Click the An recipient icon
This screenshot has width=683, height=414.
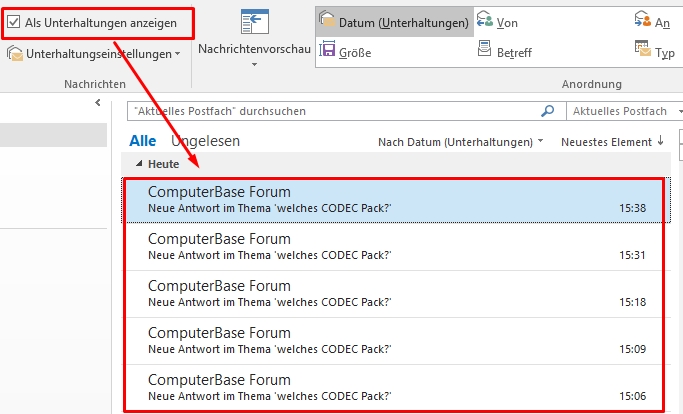coord(642,20)
